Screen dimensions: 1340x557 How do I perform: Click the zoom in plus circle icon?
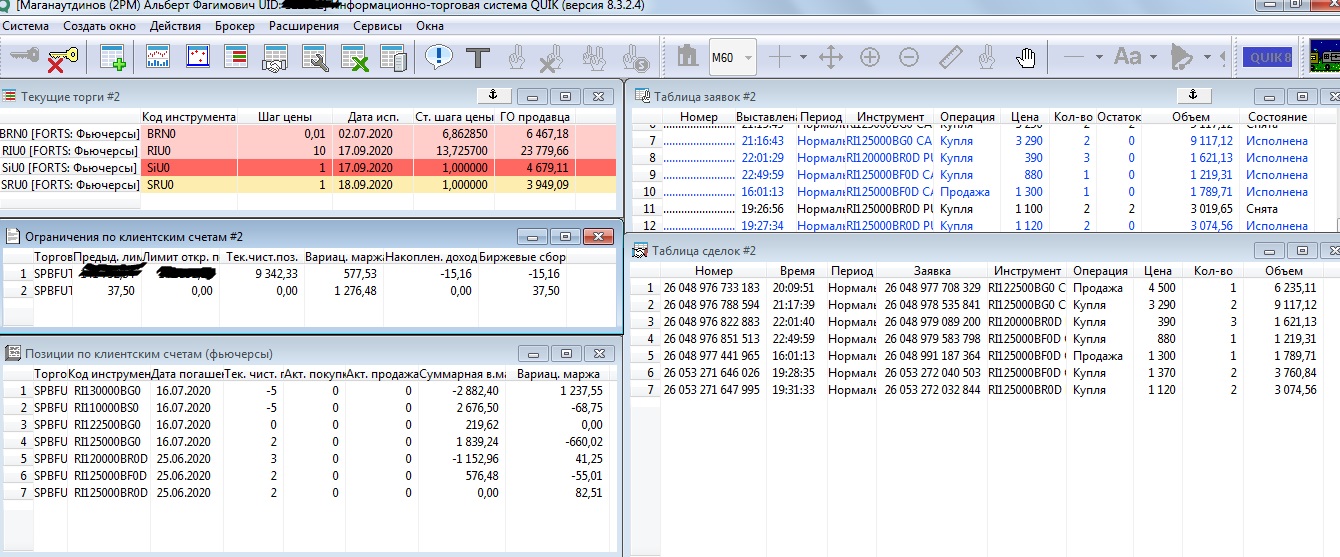click(x=870, y=58)
